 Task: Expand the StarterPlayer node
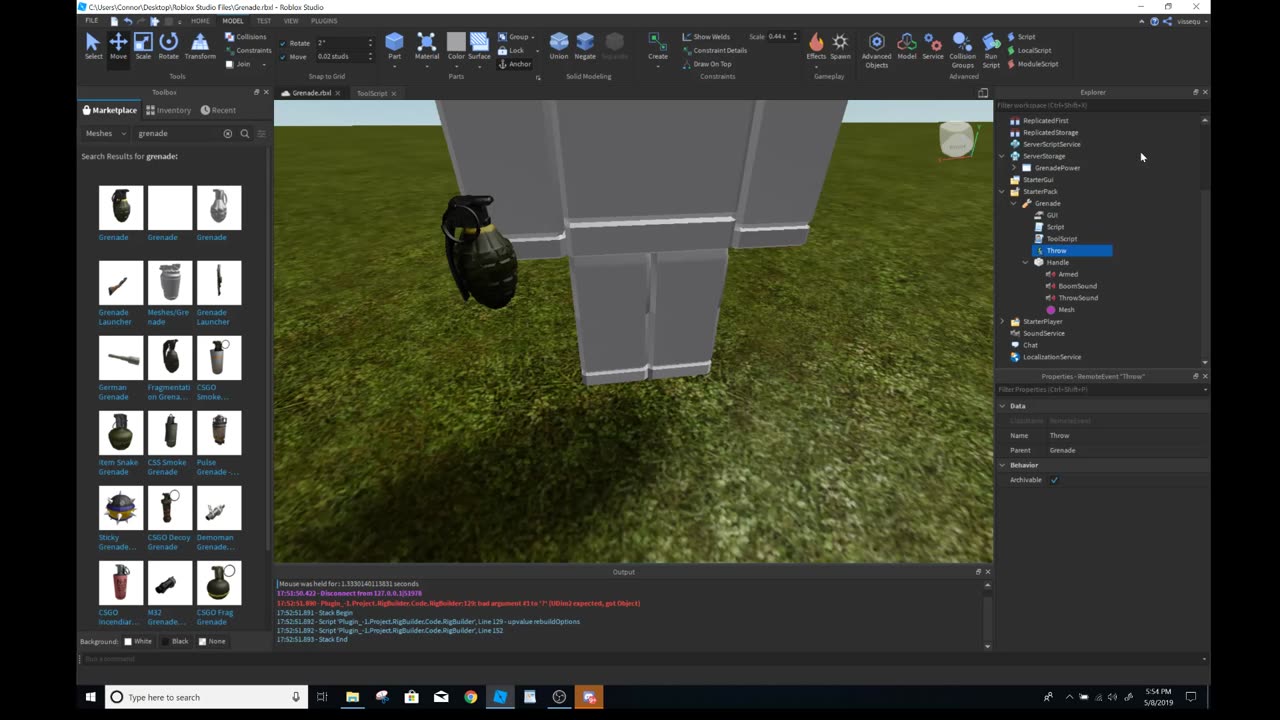click(x=1002, y=322)
